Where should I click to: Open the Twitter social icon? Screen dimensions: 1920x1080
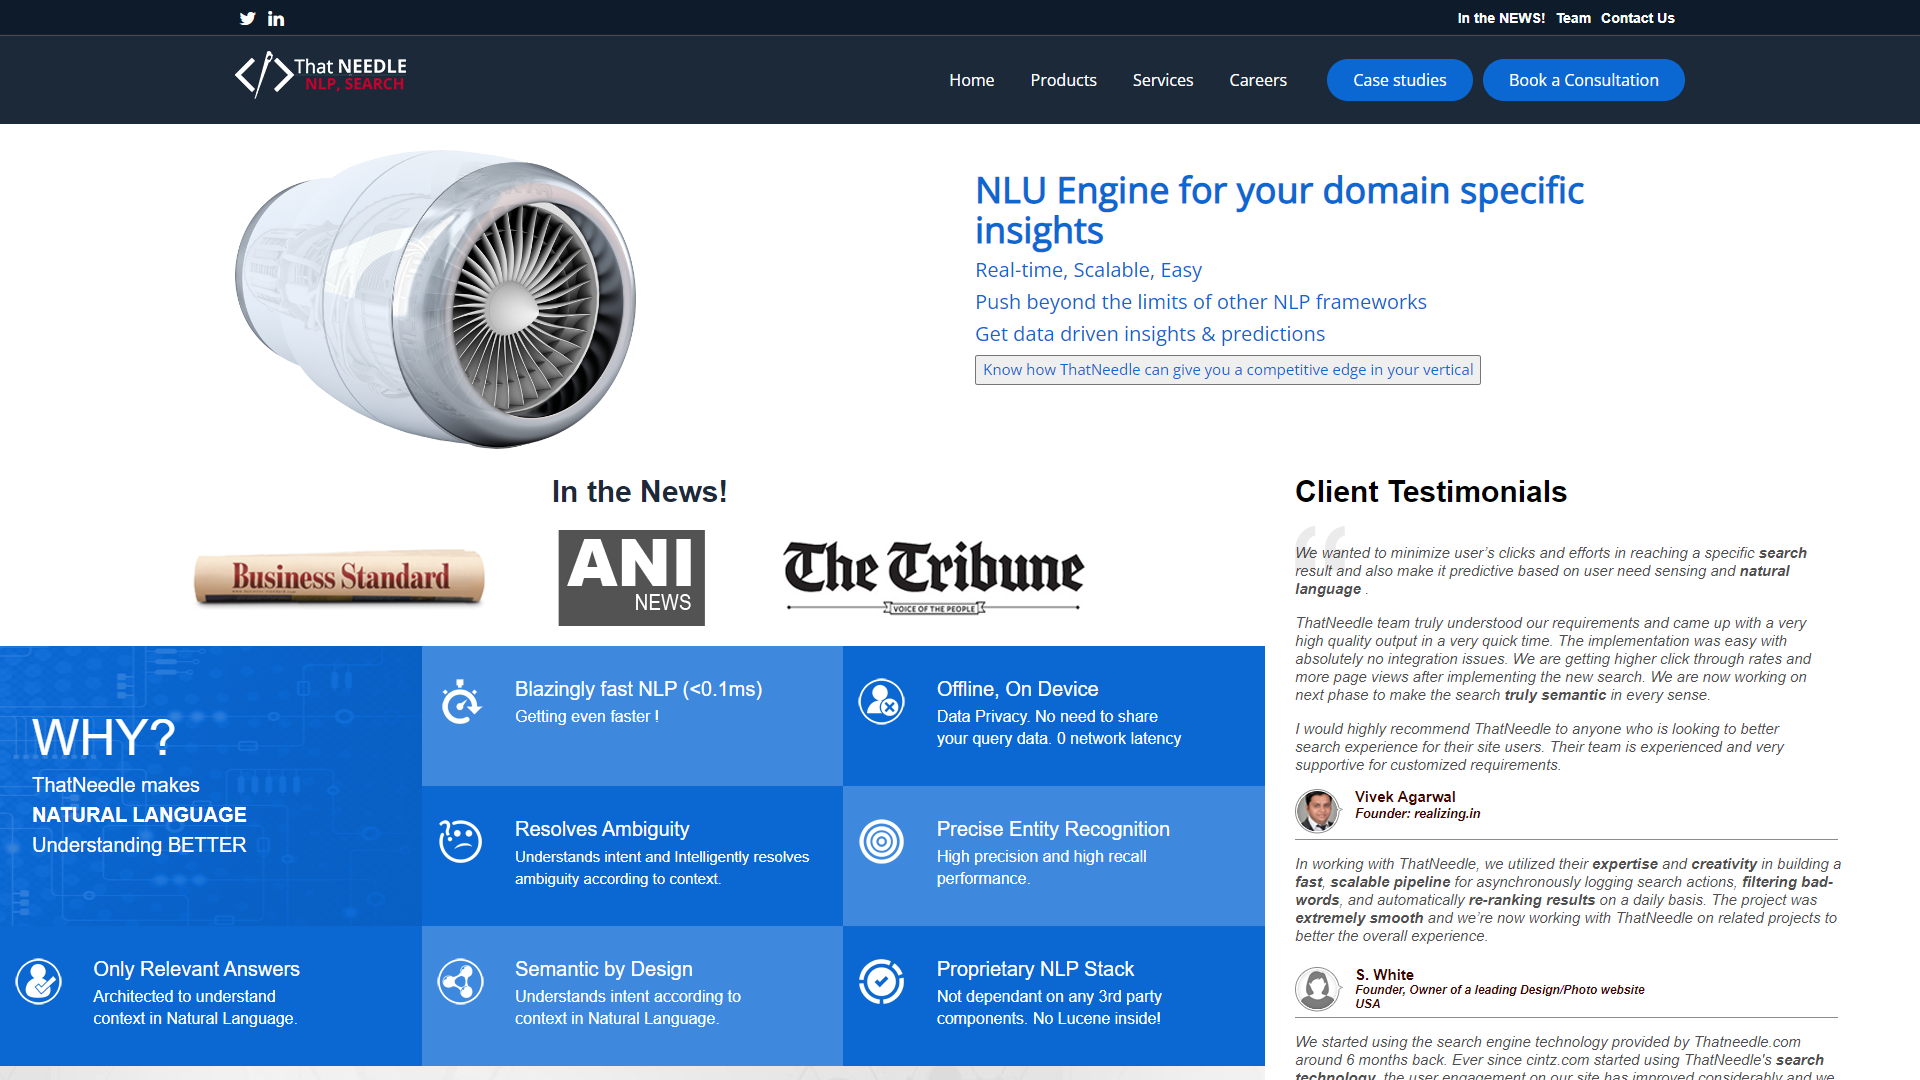pos(247,18)
